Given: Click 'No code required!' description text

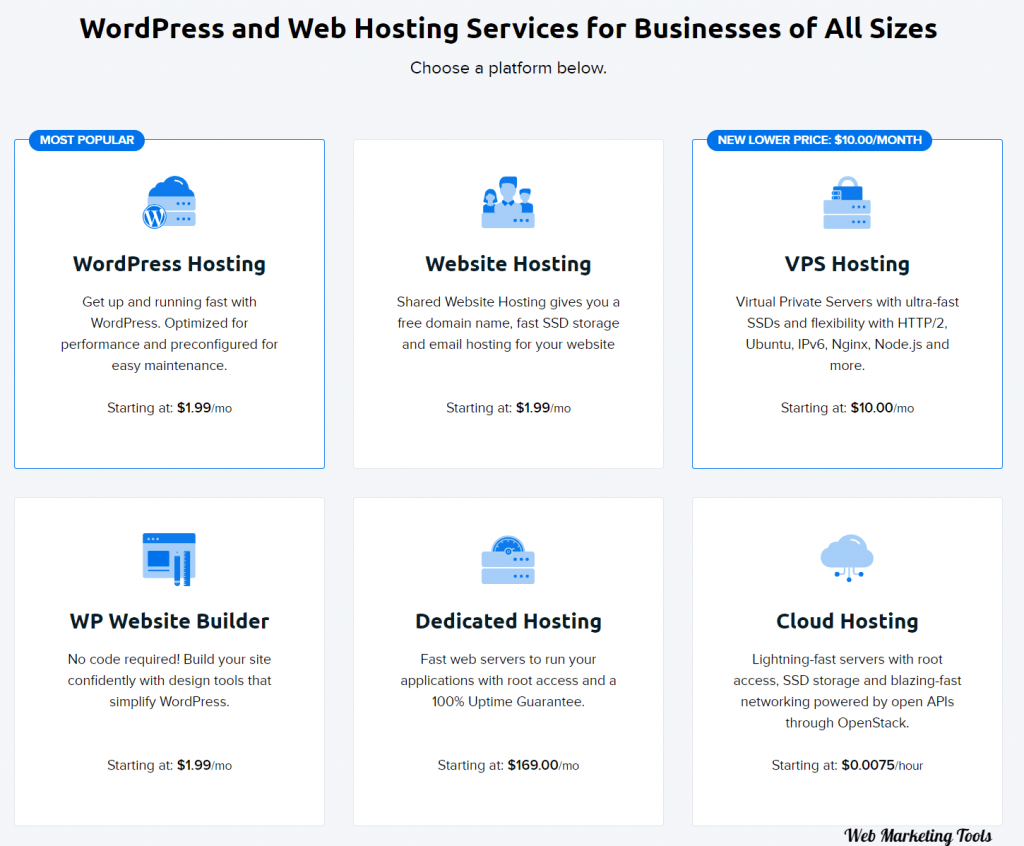Looking at the screenshot, I should coord(169,680).
